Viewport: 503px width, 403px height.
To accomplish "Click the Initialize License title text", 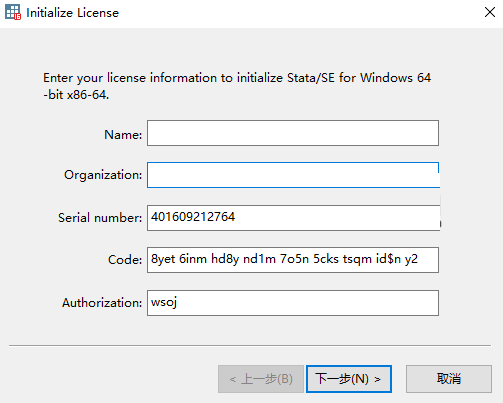I will tap(72, 13).
